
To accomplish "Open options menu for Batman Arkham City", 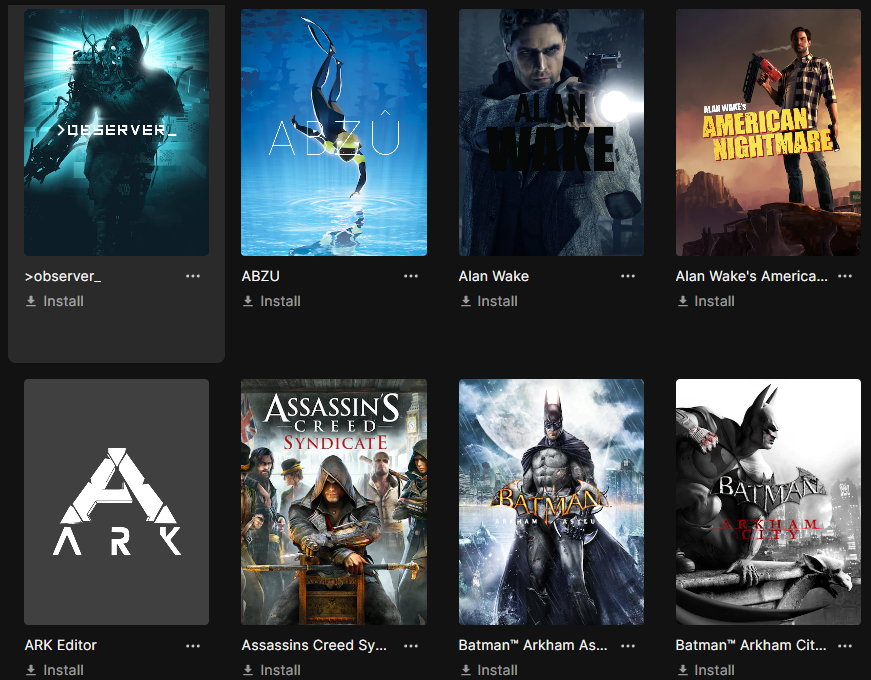I will [845, 646].
